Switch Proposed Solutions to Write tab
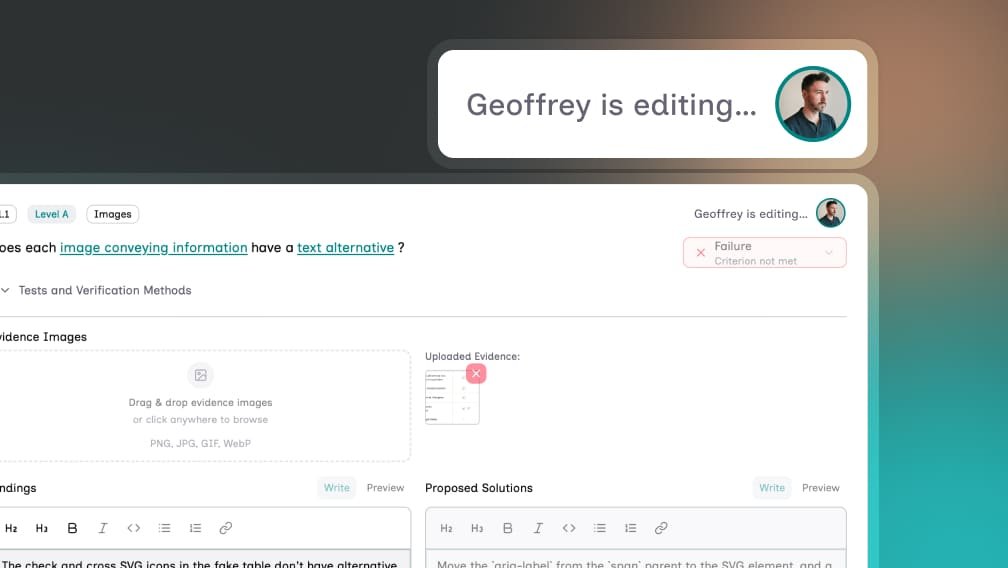 coord(772,488)
